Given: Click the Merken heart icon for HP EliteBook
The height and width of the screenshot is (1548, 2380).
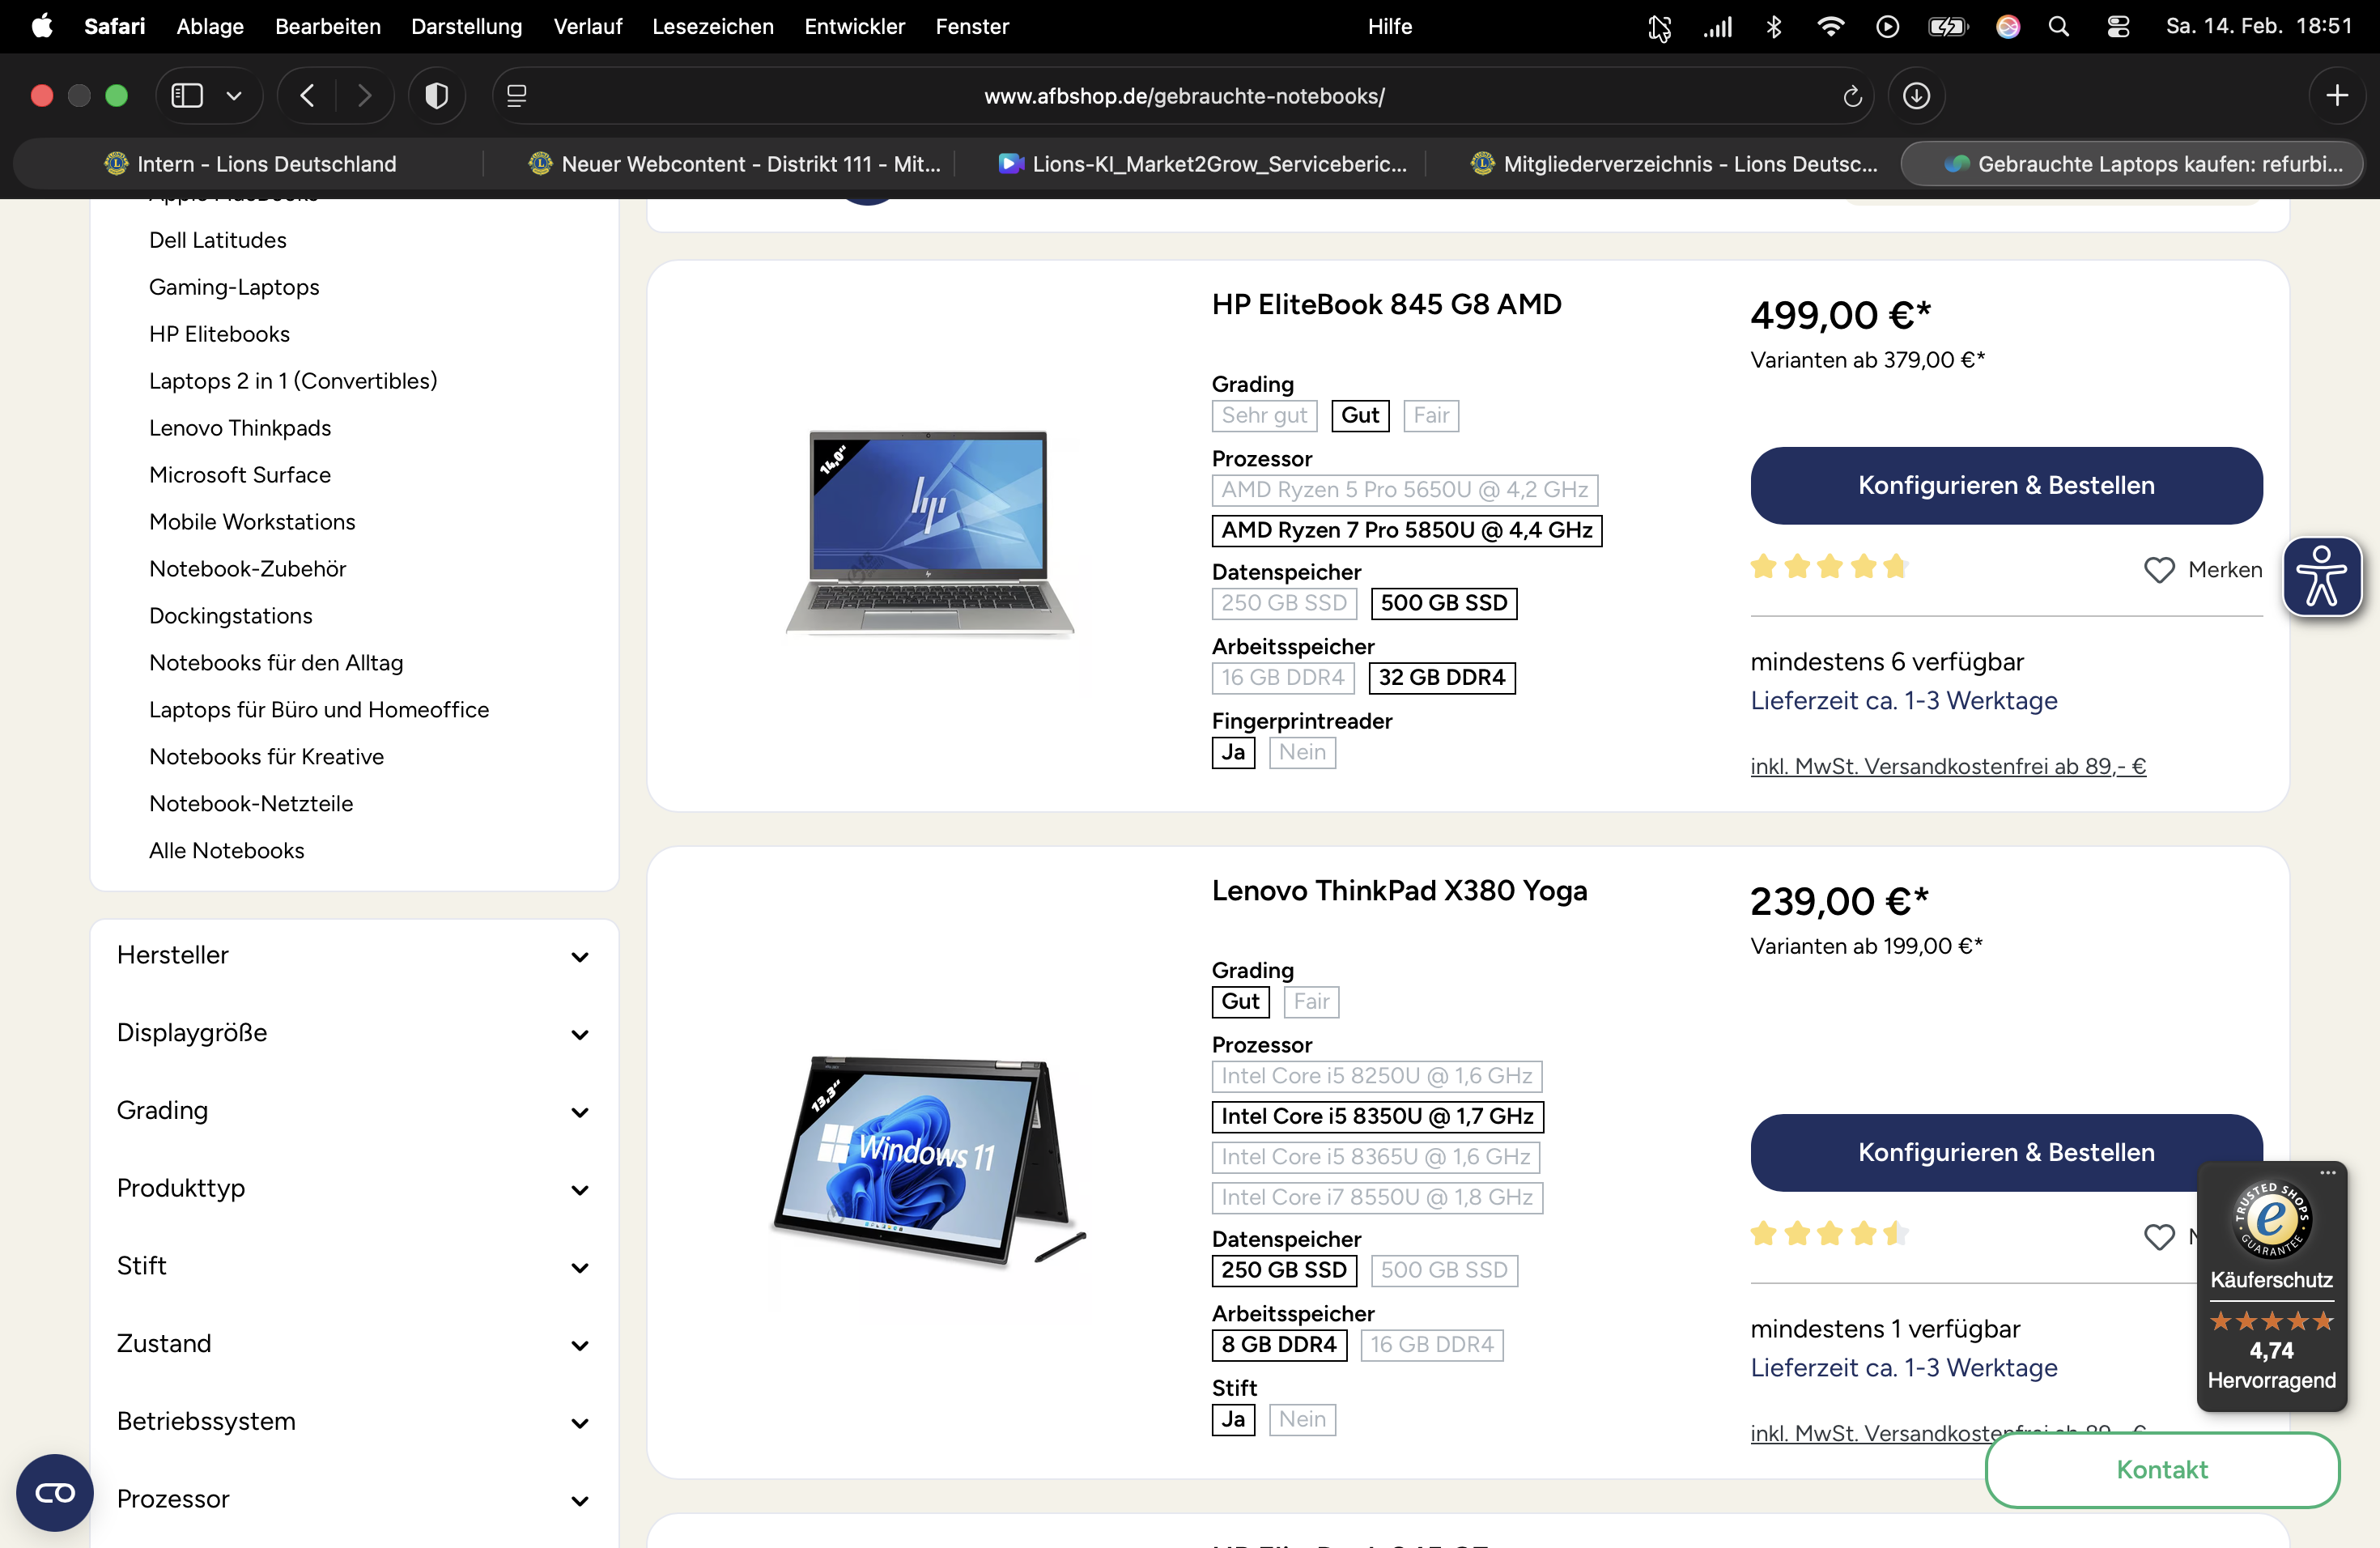Looking at the screenshot, I should point(2159,570).
